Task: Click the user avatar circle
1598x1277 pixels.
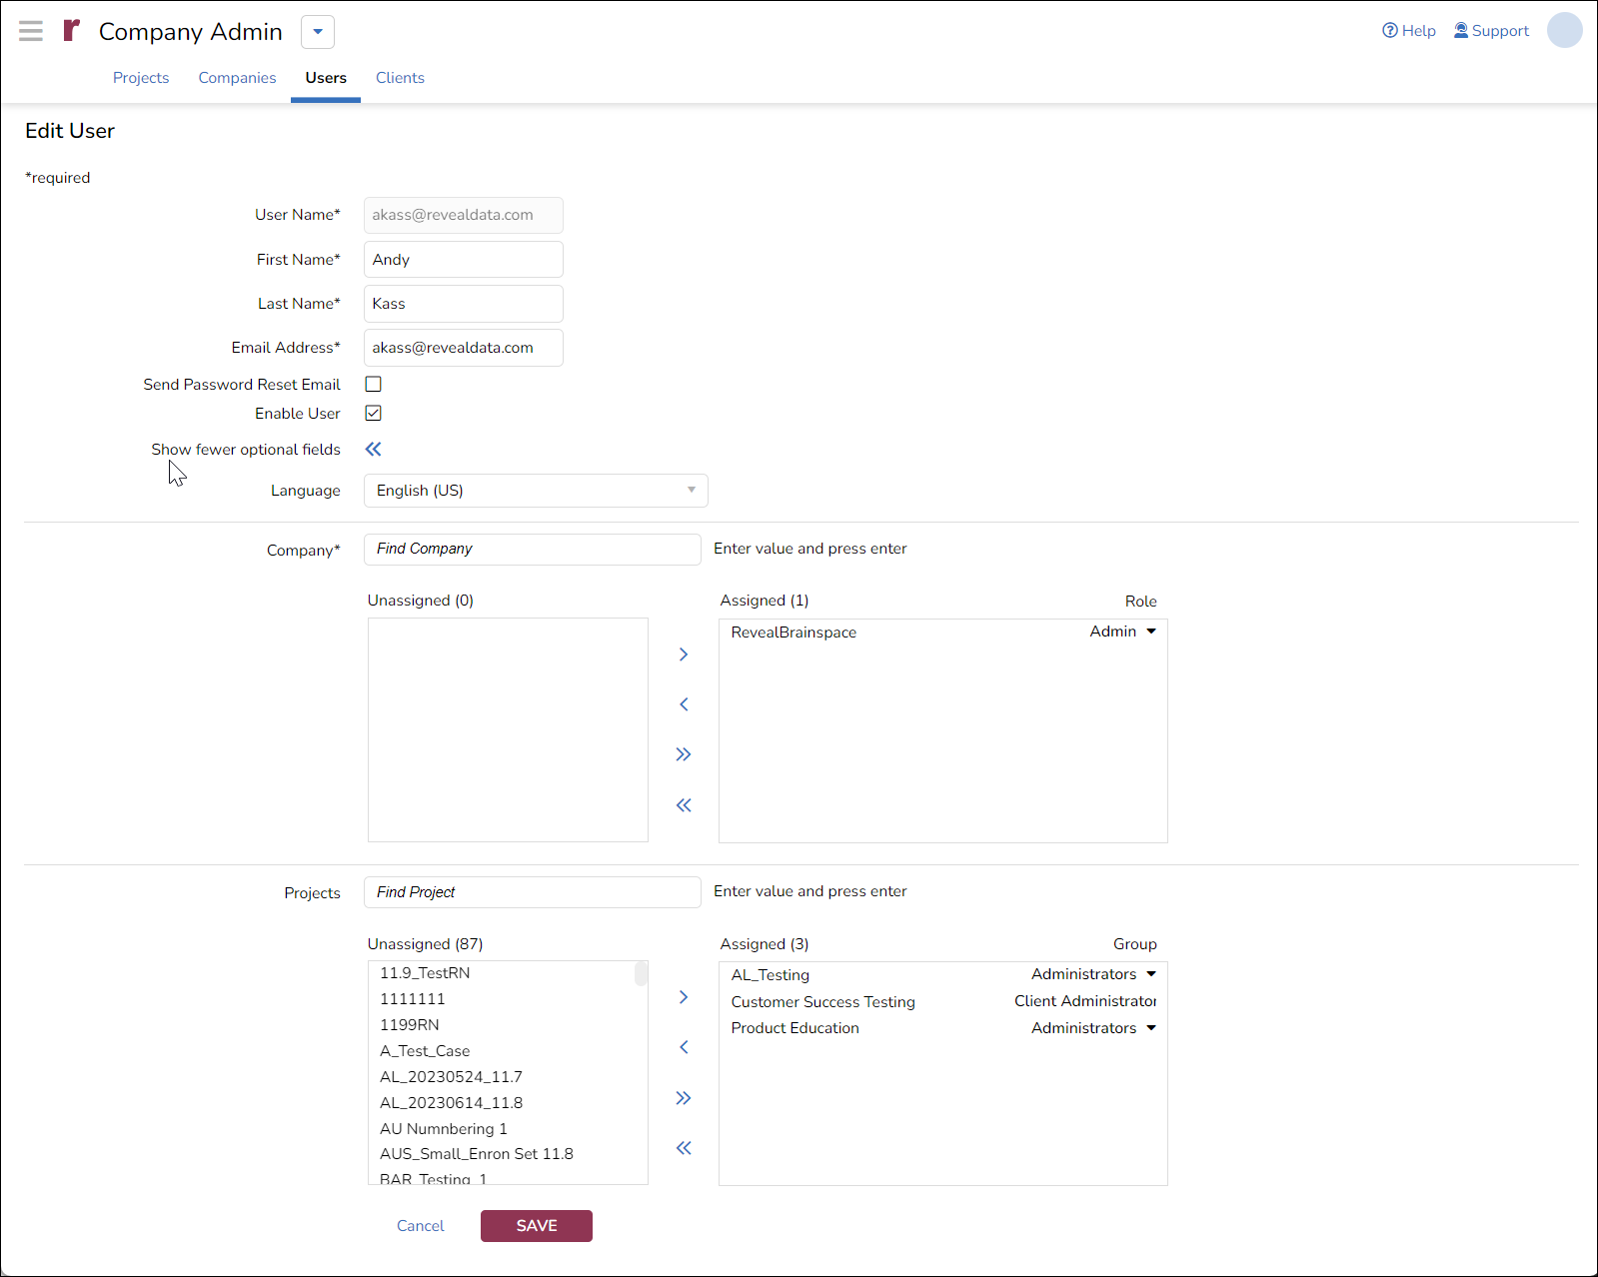Action: pos(1564,30)
